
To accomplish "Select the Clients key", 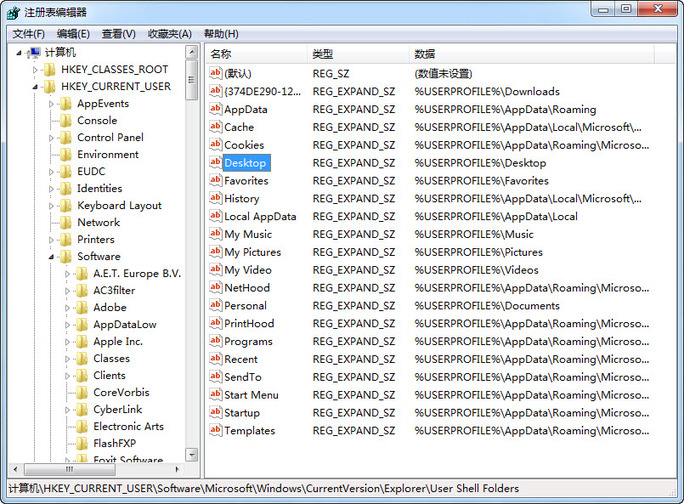I will [109, 376].
